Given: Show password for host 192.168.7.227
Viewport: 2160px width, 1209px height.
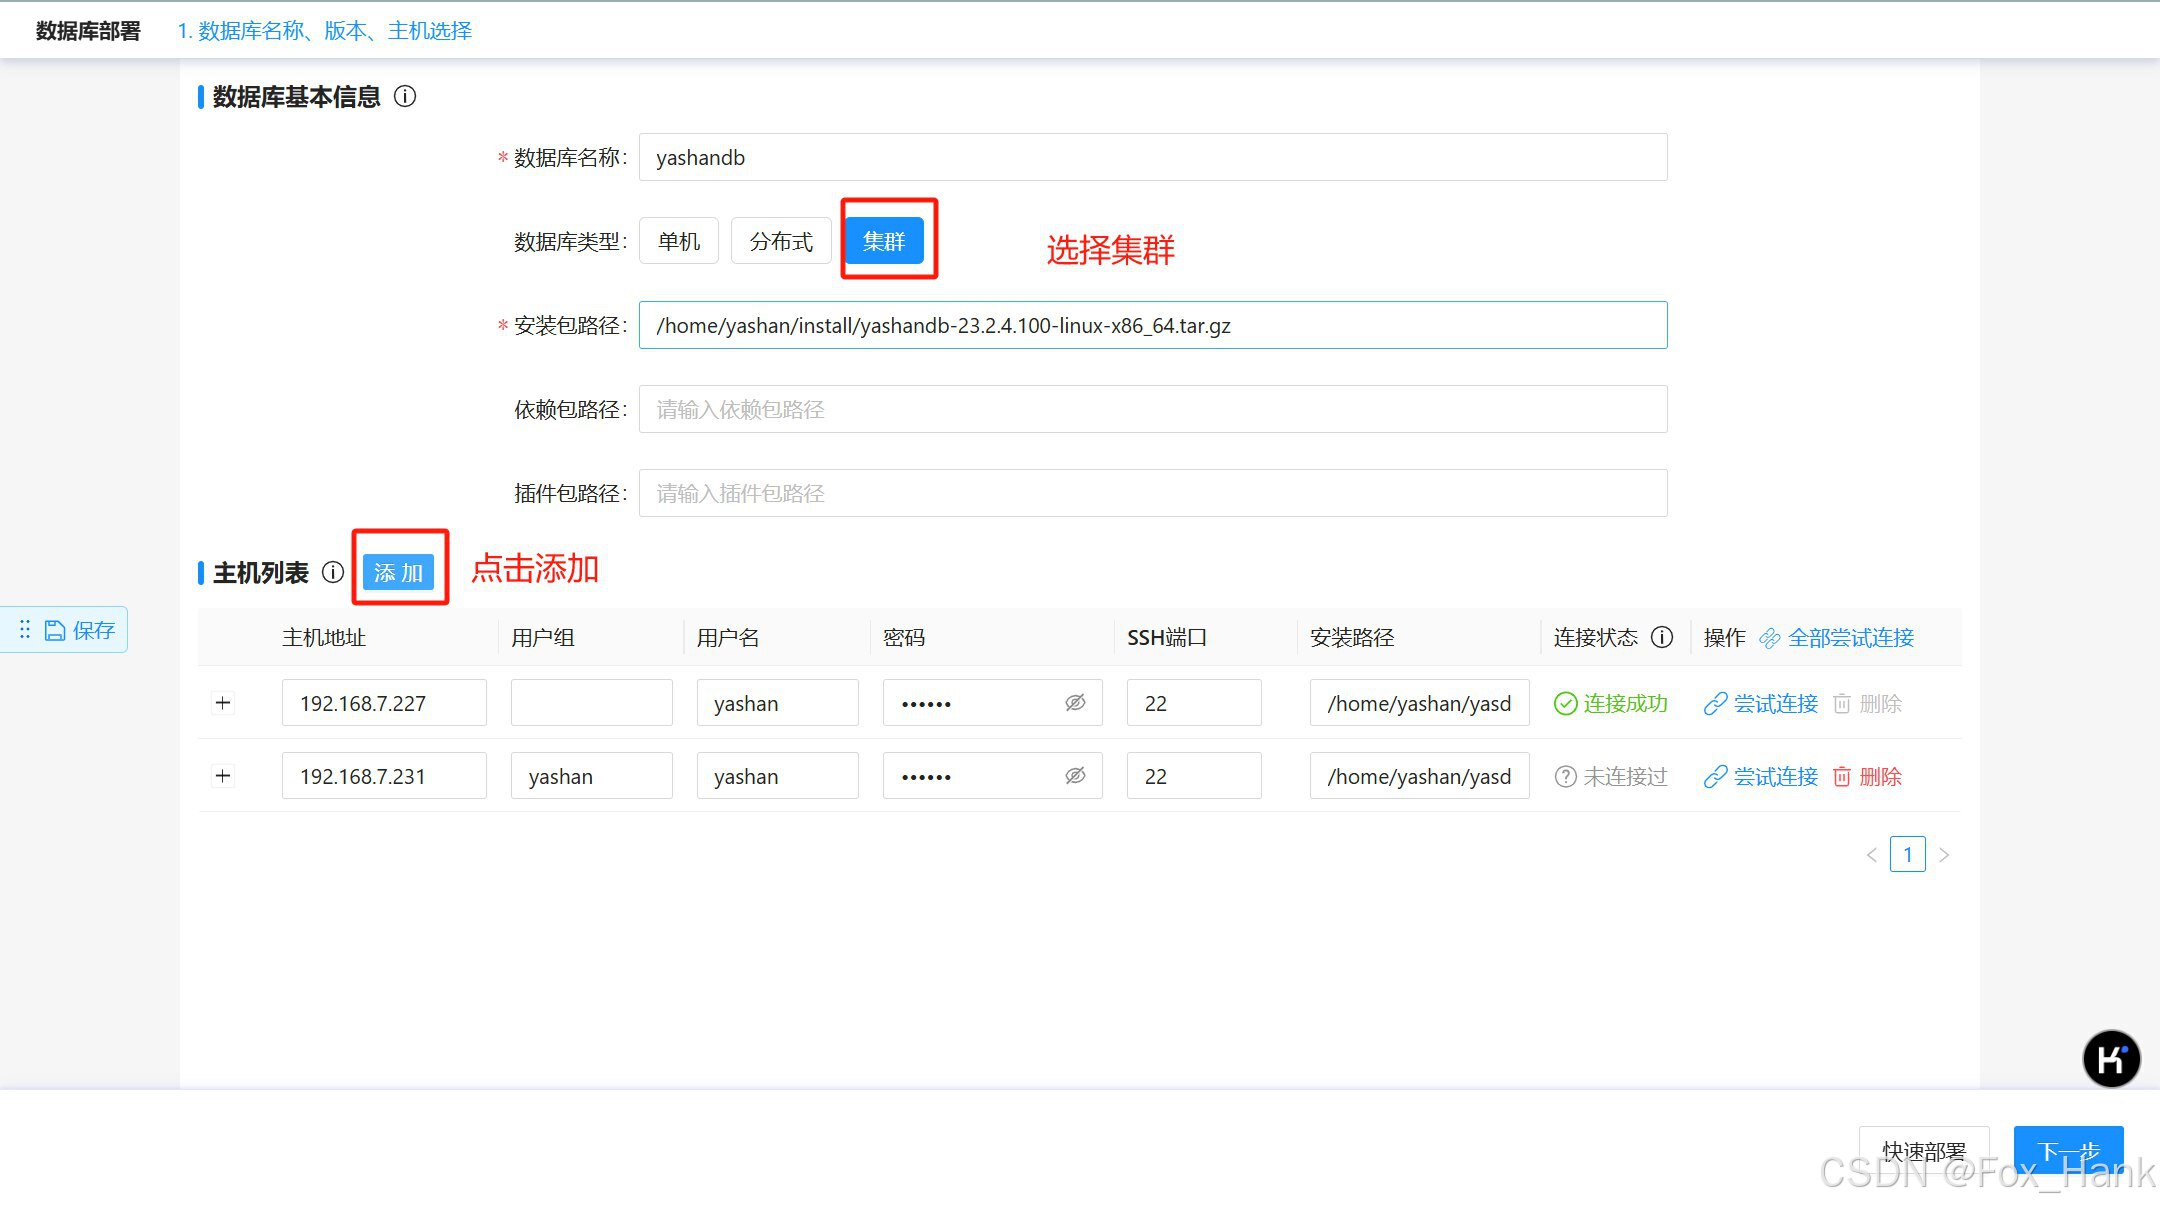Looking at the screenshot, I should click(x=1075, y=704).
